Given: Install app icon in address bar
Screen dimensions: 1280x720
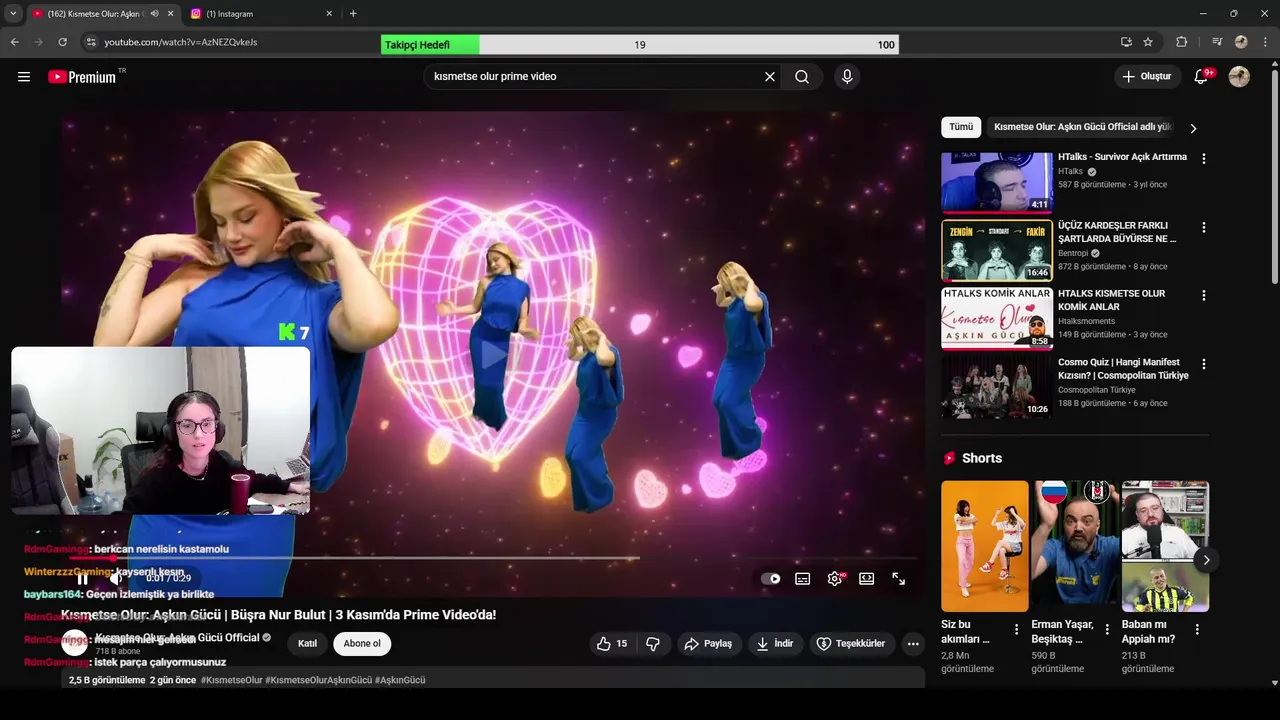Looking at the screenshot, I should coord(1126,42).
